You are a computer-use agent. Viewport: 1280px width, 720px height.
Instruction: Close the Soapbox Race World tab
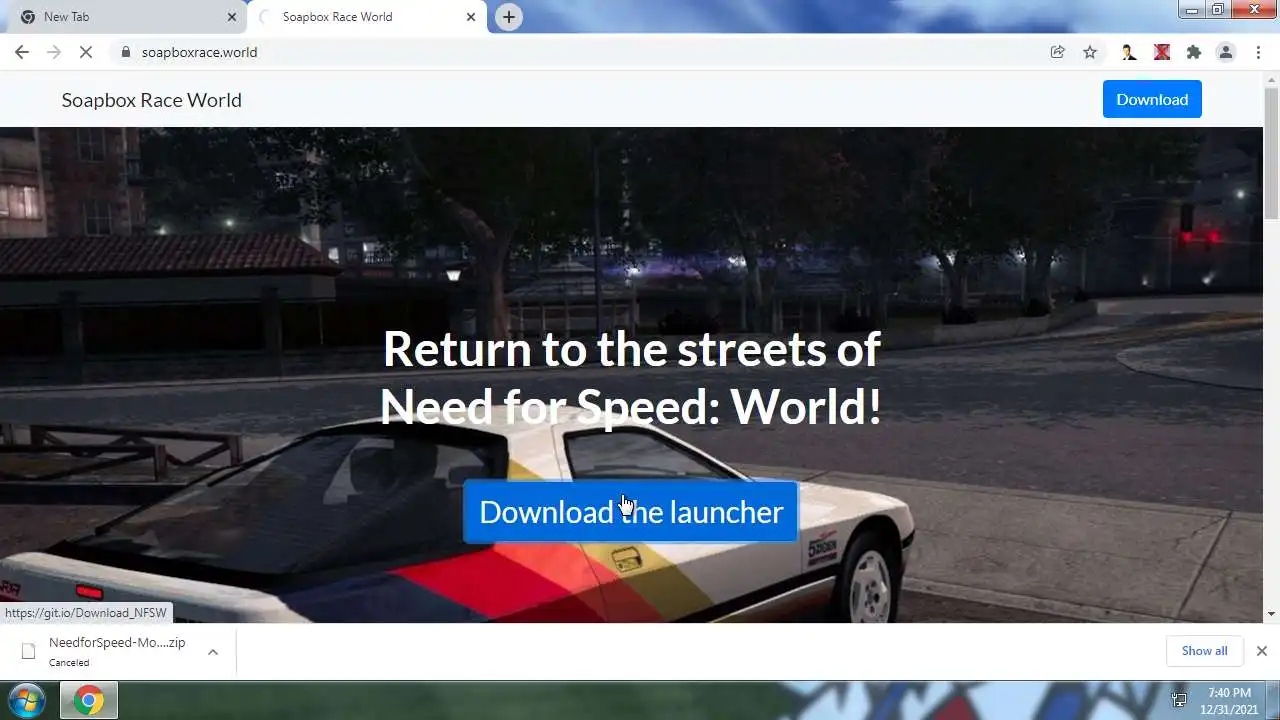coord(471,17)
